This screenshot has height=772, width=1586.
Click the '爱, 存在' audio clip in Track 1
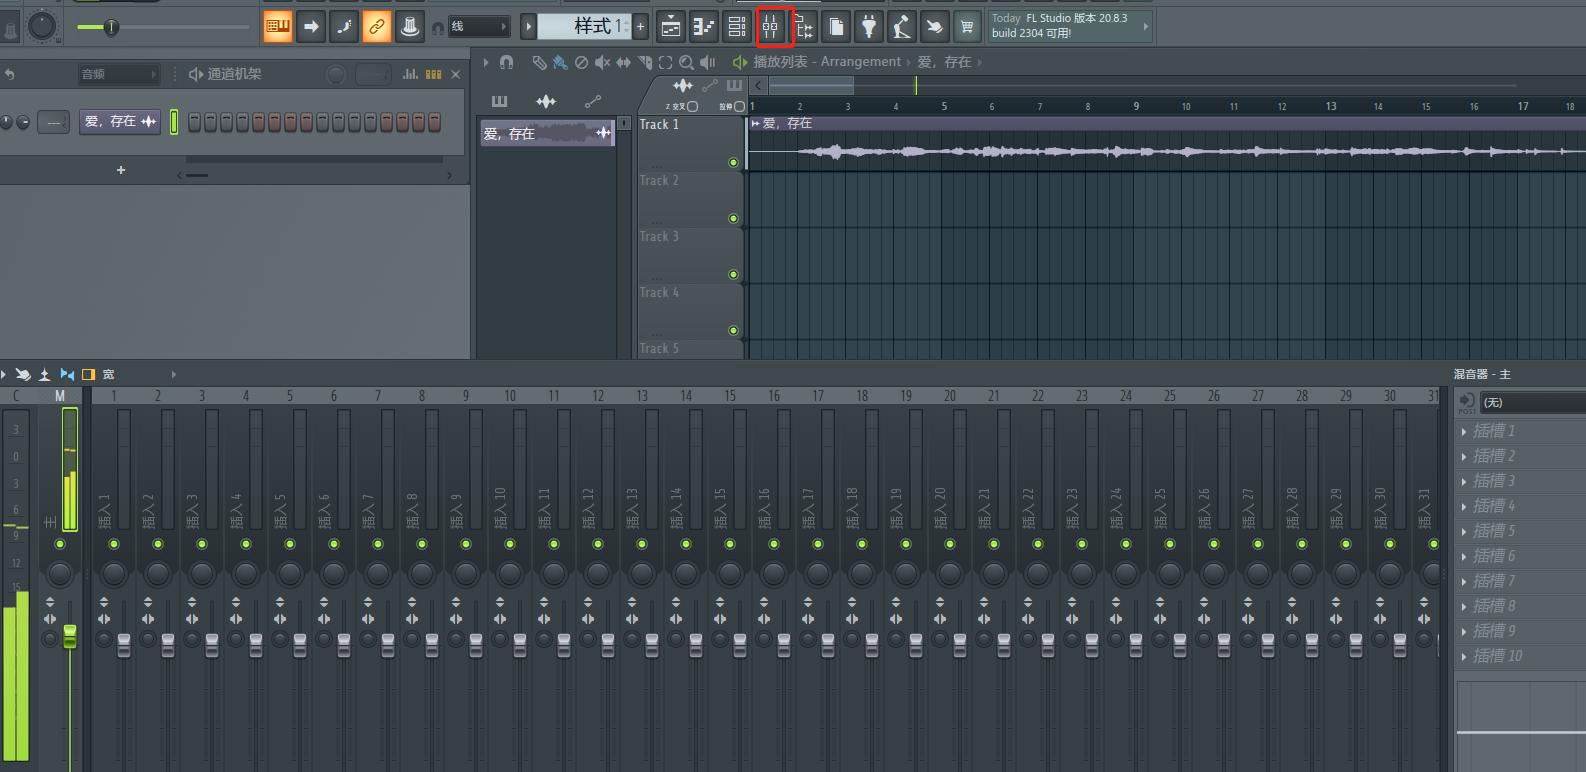1166,143
